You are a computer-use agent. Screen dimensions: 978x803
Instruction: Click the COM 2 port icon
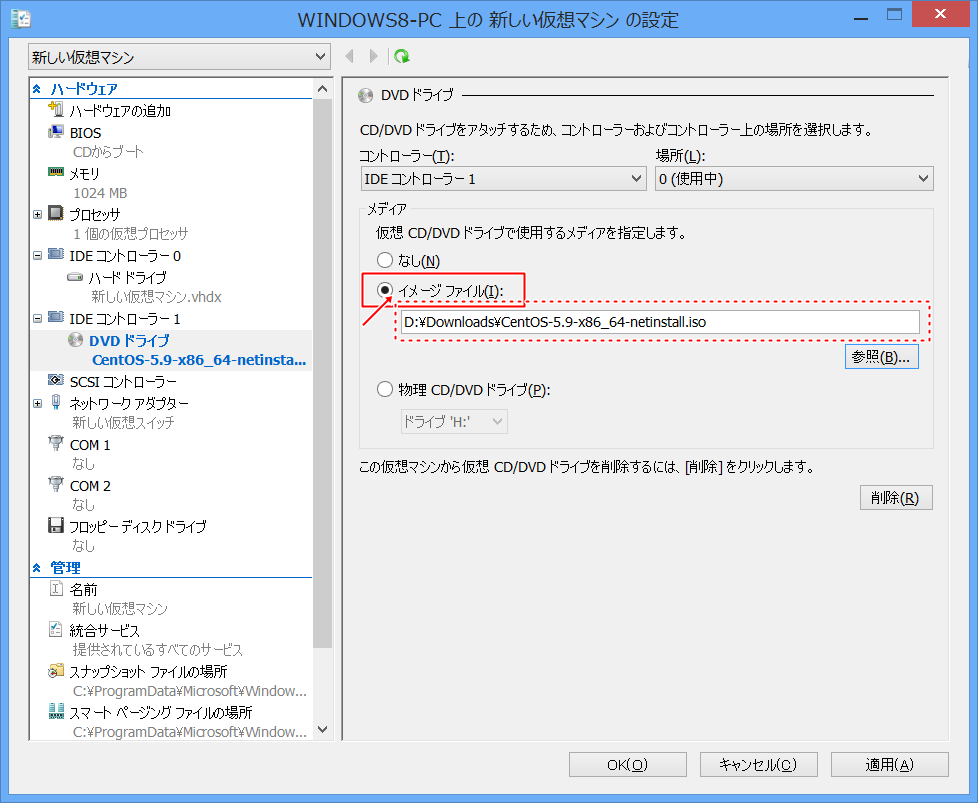click(56, 484)
